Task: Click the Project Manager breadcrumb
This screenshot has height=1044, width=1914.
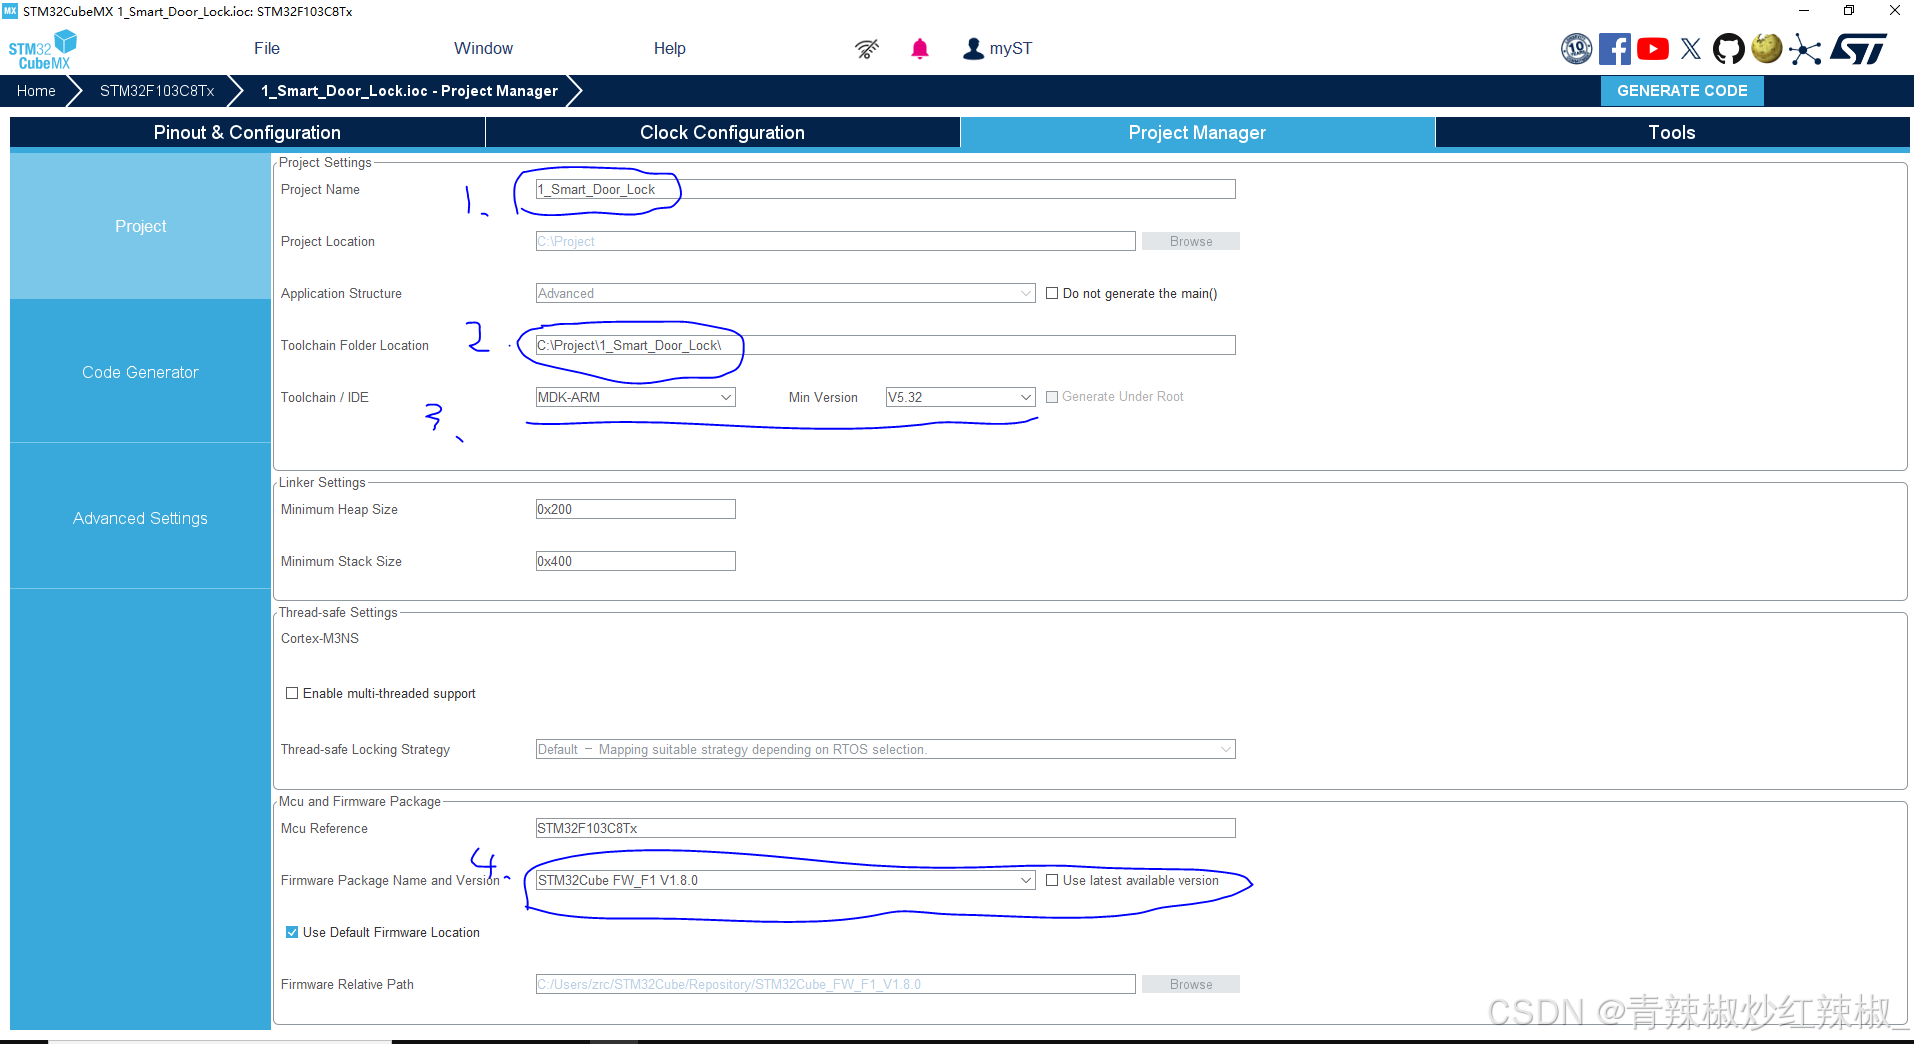Action: coord(410,91)
